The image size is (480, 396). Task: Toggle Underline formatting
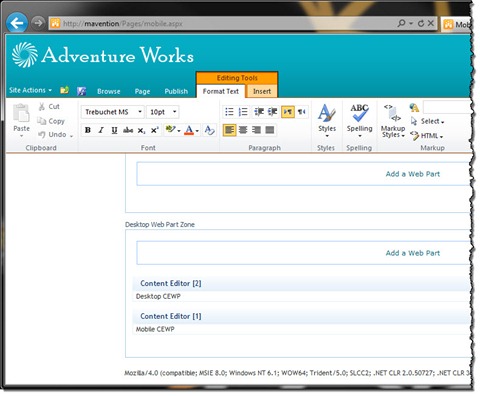114,130
